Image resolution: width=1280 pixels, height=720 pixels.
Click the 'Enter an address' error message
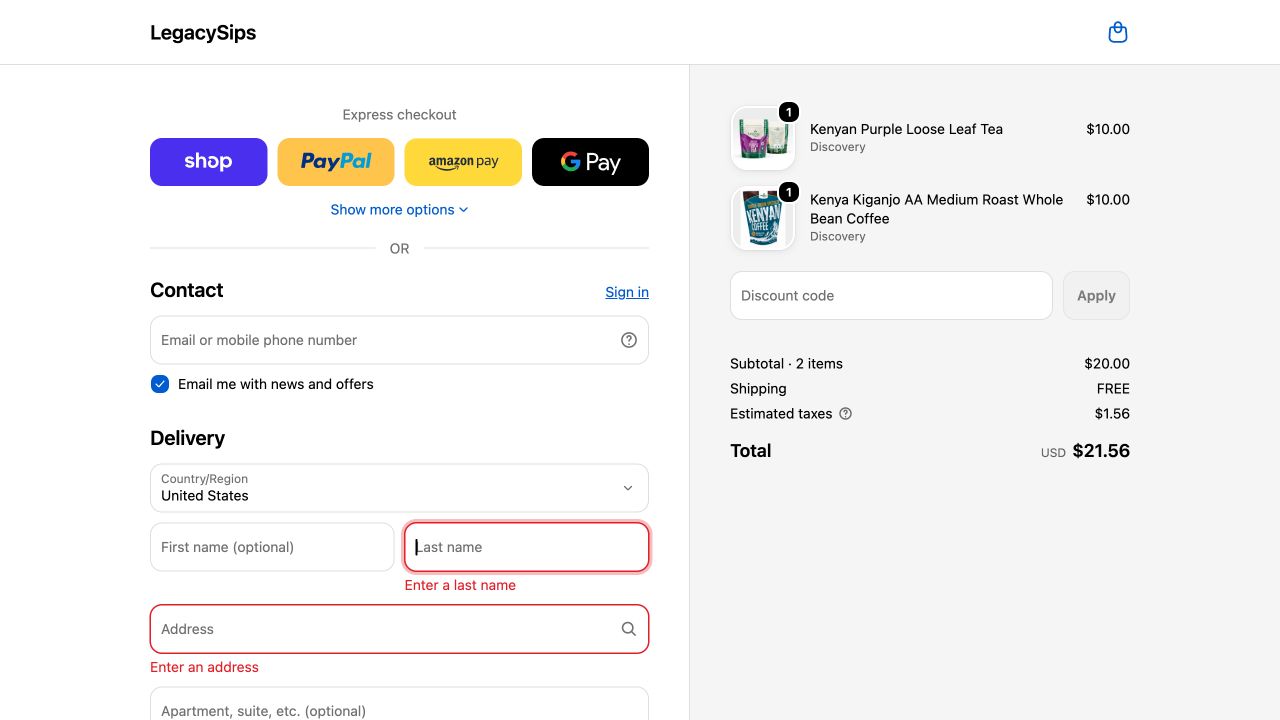pyautogui.click(x=204, y=667)
